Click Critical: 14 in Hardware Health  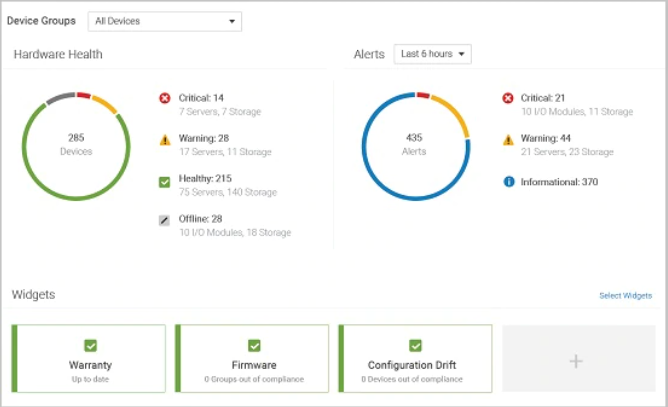point(201,98)
